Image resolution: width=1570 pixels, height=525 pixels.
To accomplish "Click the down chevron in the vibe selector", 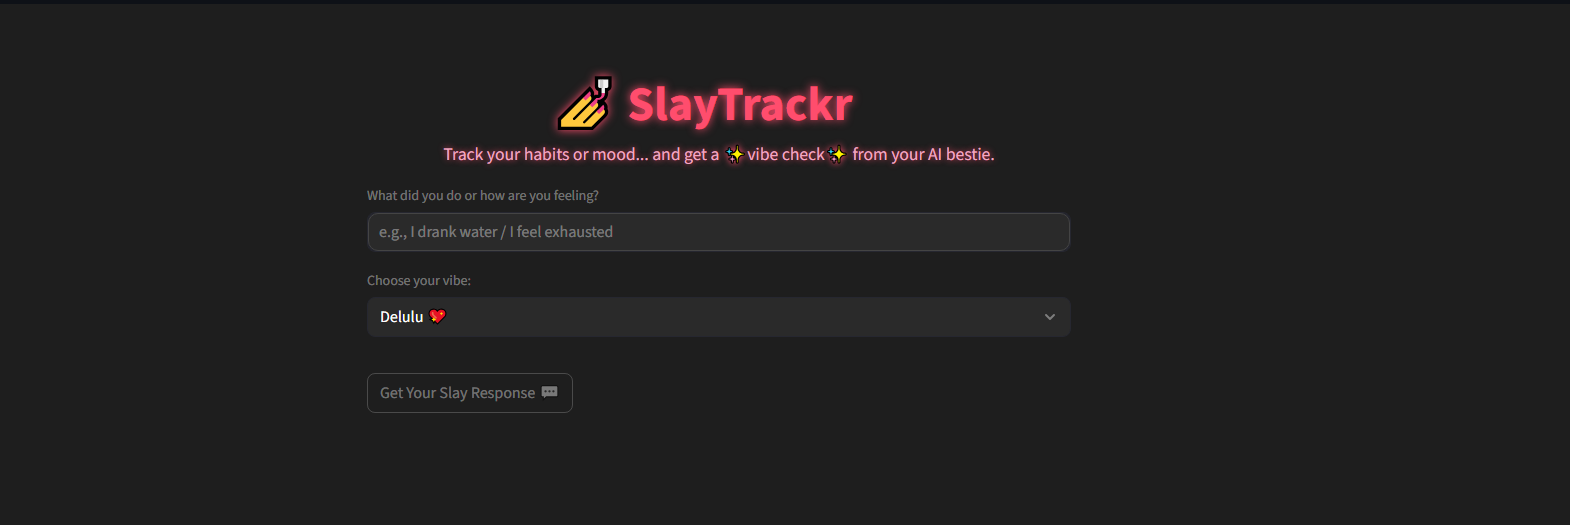I will tap(1049, 317).
